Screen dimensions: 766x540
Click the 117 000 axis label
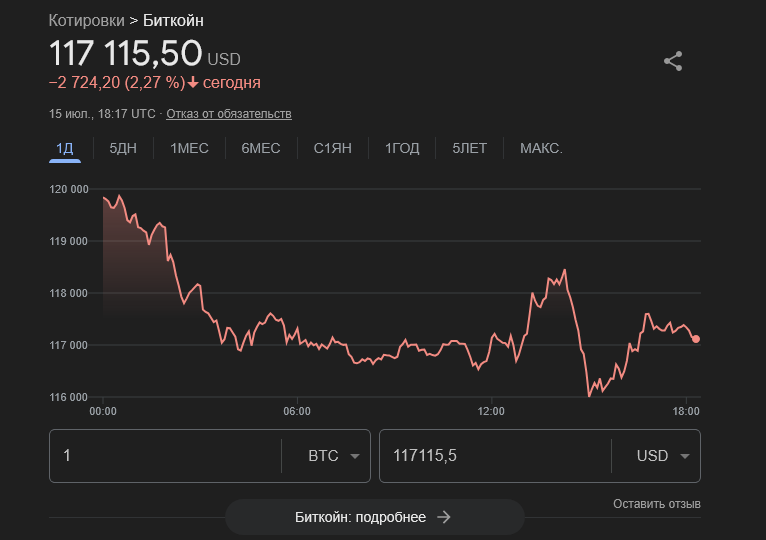coord(68,346)
